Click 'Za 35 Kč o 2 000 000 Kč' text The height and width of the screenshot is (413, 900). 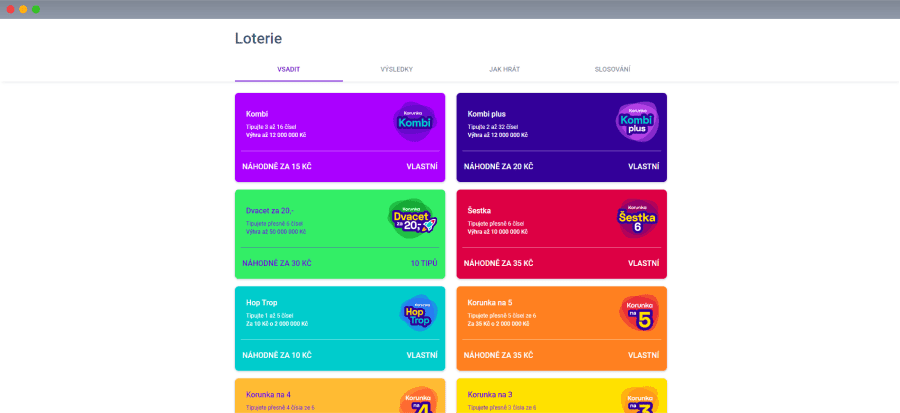click(x=498, y=324)
